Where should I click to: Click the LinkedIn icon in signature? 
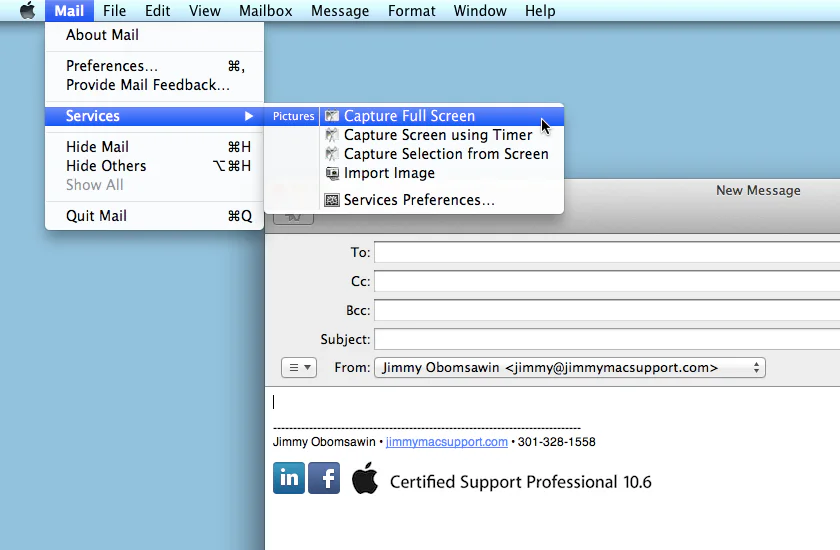point(289,478)
